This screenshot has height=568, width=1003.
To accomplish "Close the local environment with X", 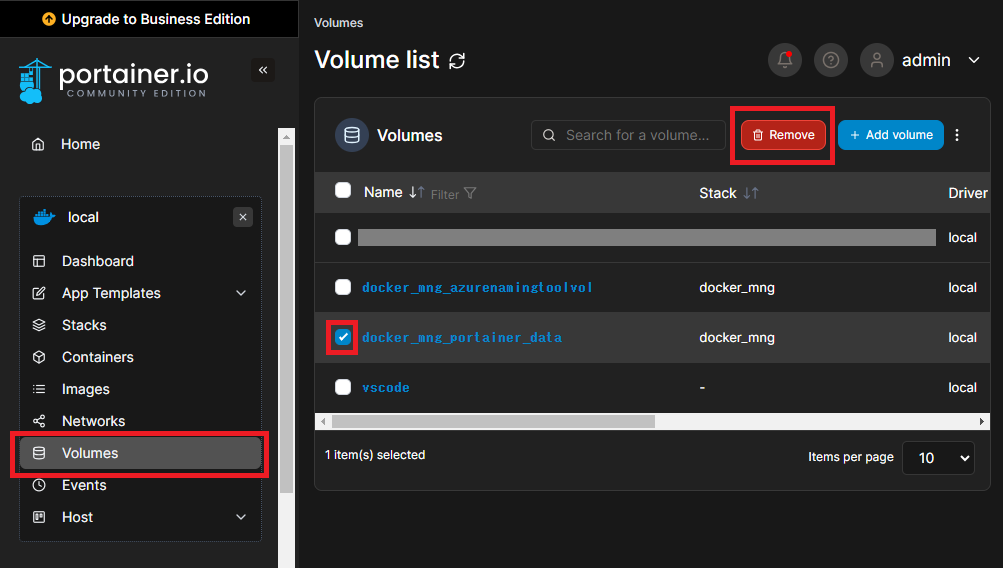I will [x=242, y=217].
